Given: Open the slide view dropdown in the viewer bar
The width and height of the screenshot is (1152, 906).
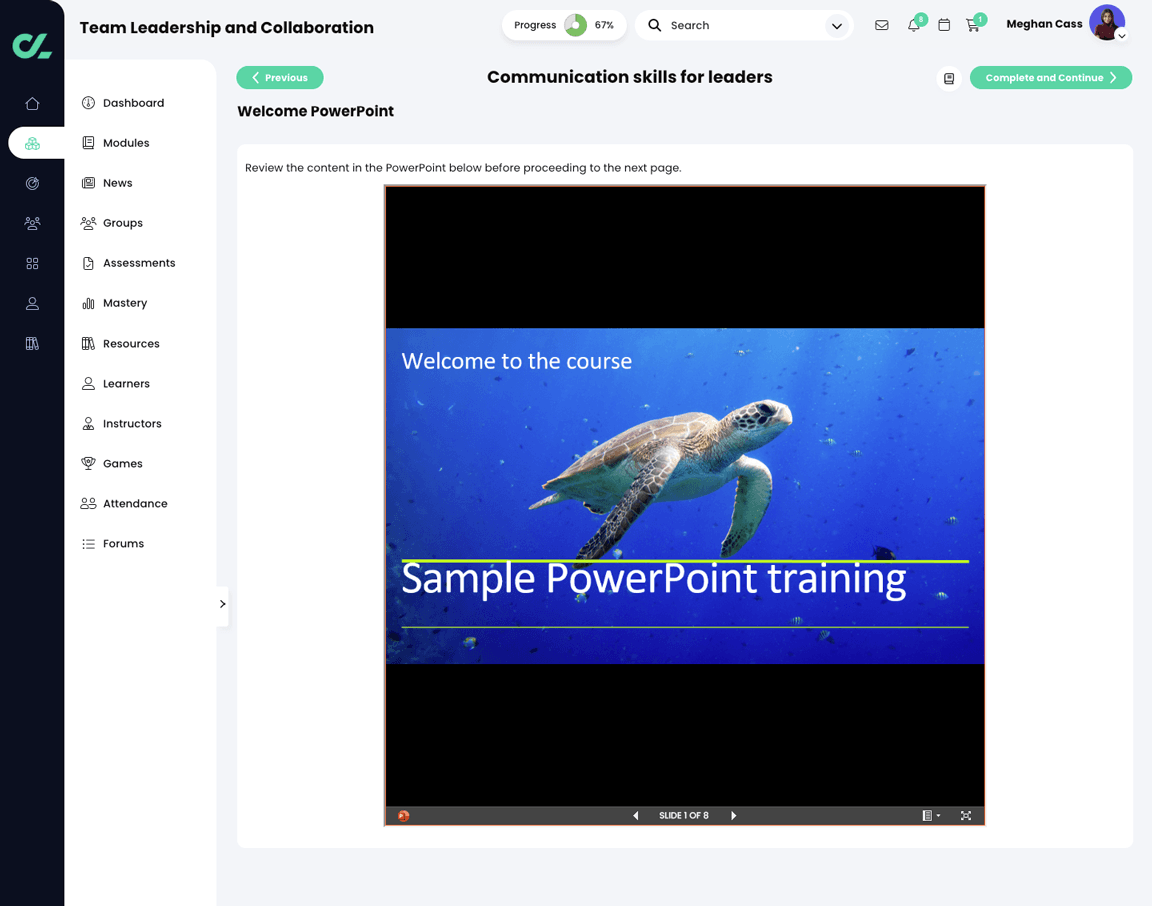Looking at the screenshot, I should point(929,815).
